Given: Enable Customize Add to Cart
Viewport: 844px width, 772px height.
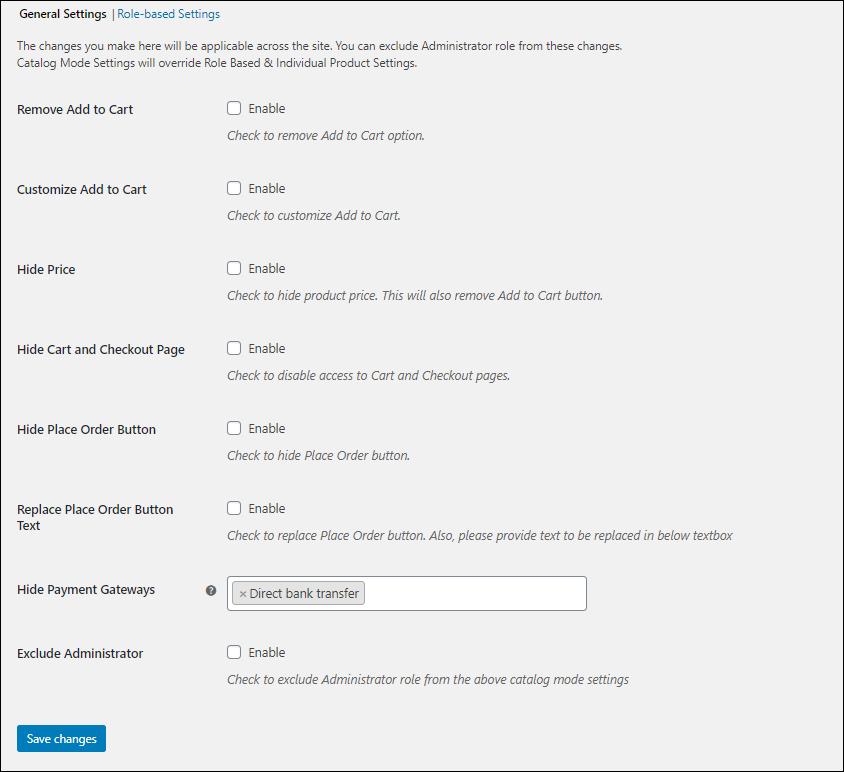Looking at the screenshot, I should tap(233, 188).
